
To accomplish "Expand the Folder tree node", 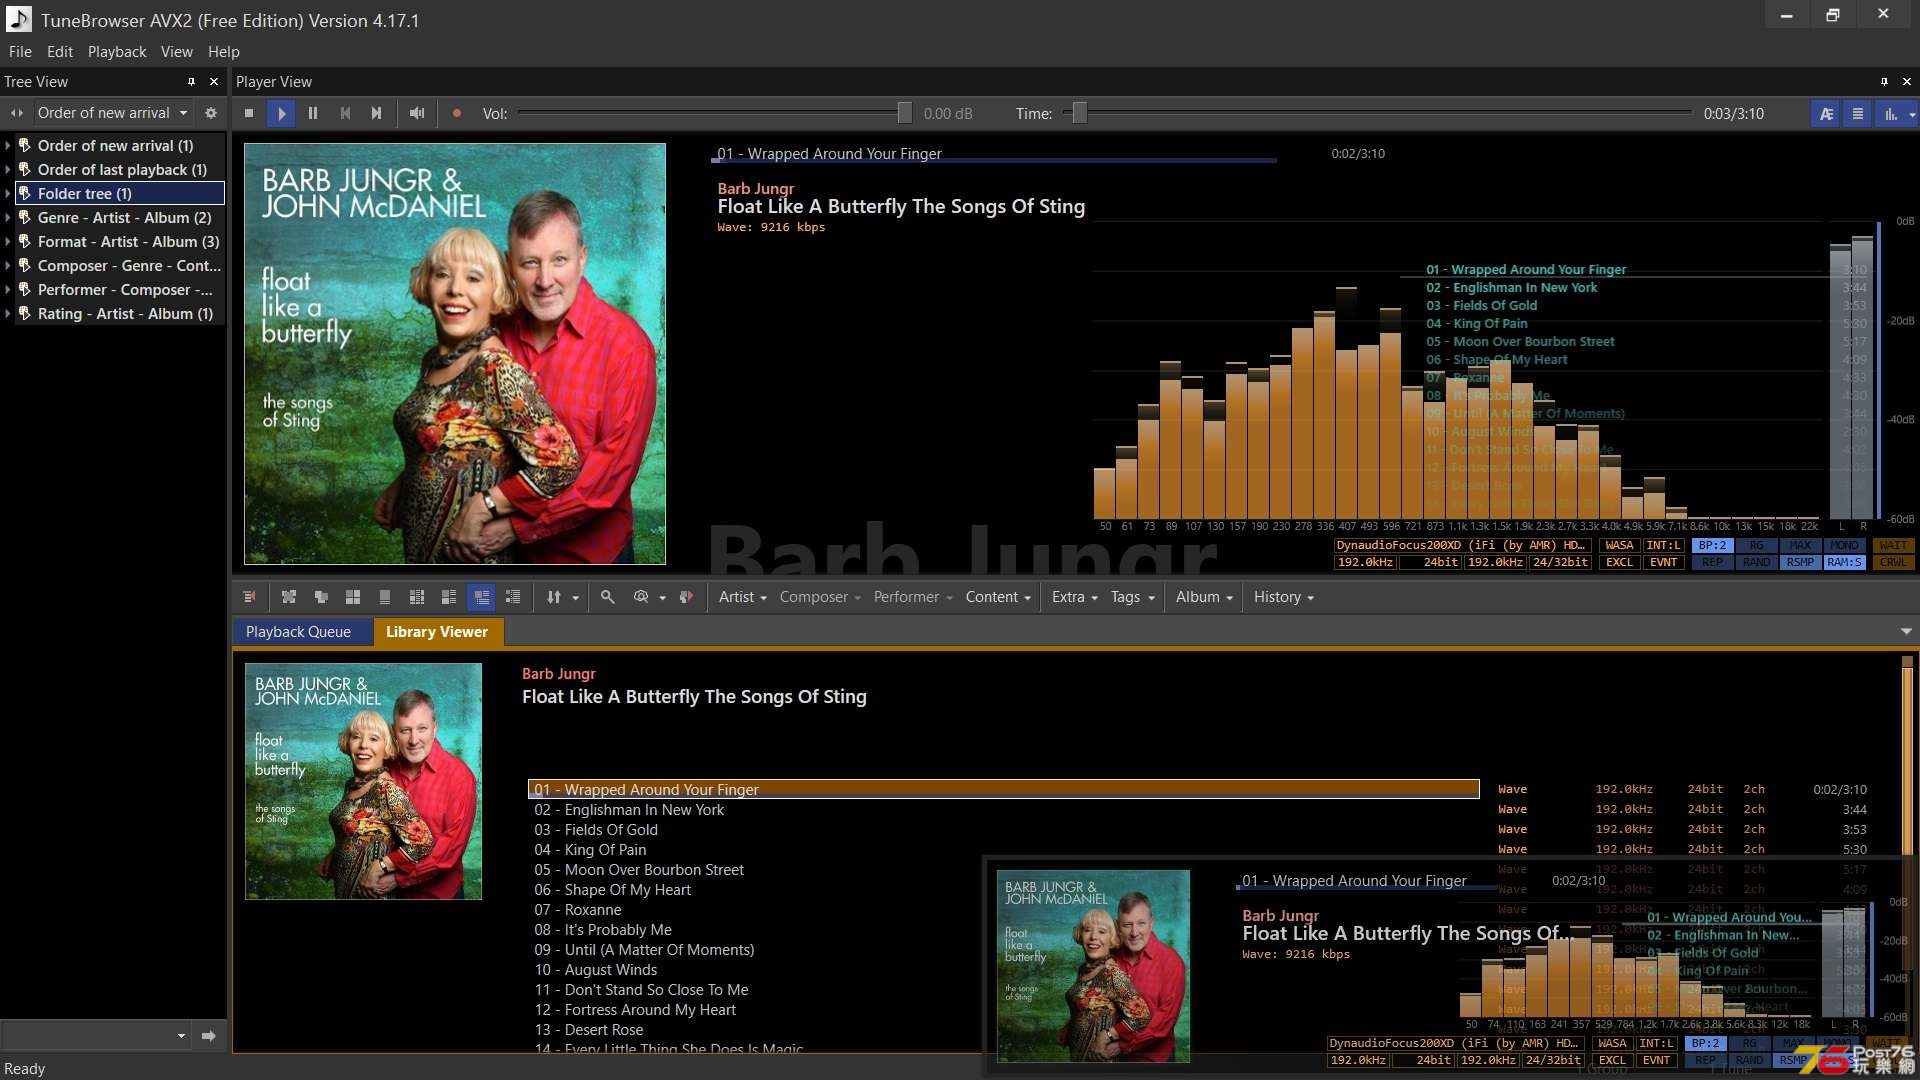I will pos(8,193).
